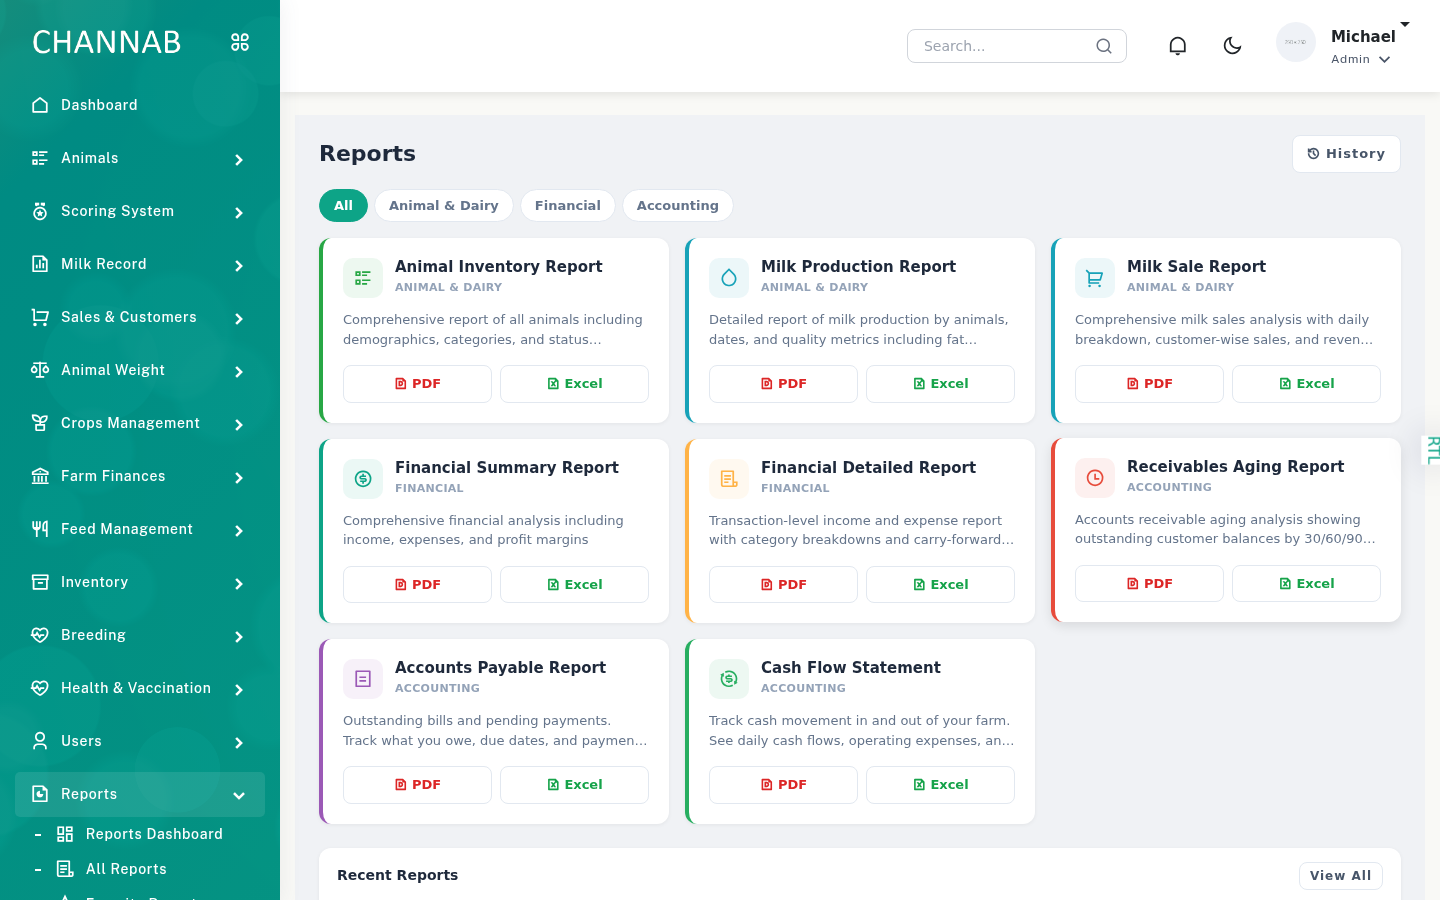Image resolution: width=1440 pixels, height=900 pixels.
Task: Click the Breeding heart icon
Action: (40, 635)
